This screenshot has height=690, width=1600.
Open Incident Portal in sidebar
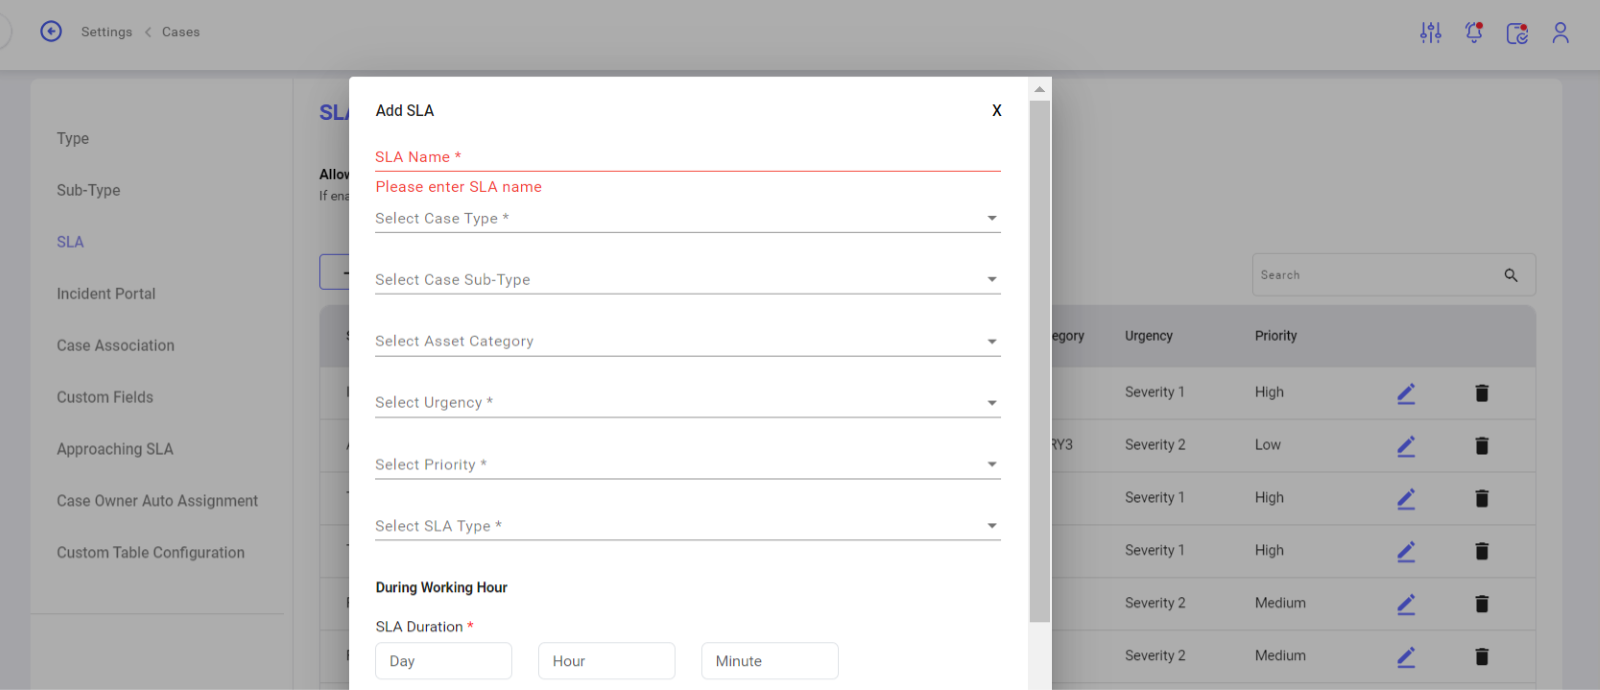tap(106, 294)
